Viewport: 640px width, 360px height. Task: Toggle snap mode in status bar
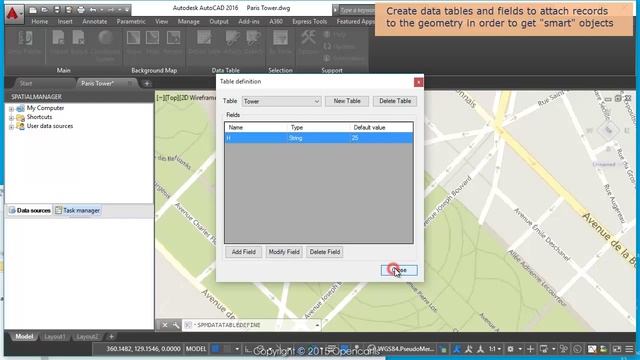[x=227, y=349]
